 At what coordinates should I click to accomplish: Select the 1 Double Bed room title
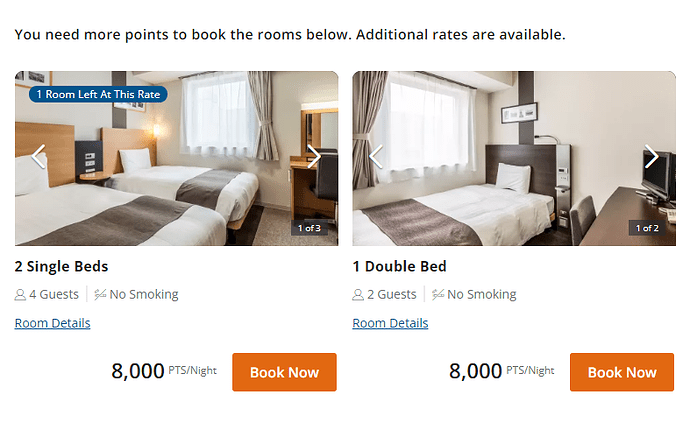[400, 266]
